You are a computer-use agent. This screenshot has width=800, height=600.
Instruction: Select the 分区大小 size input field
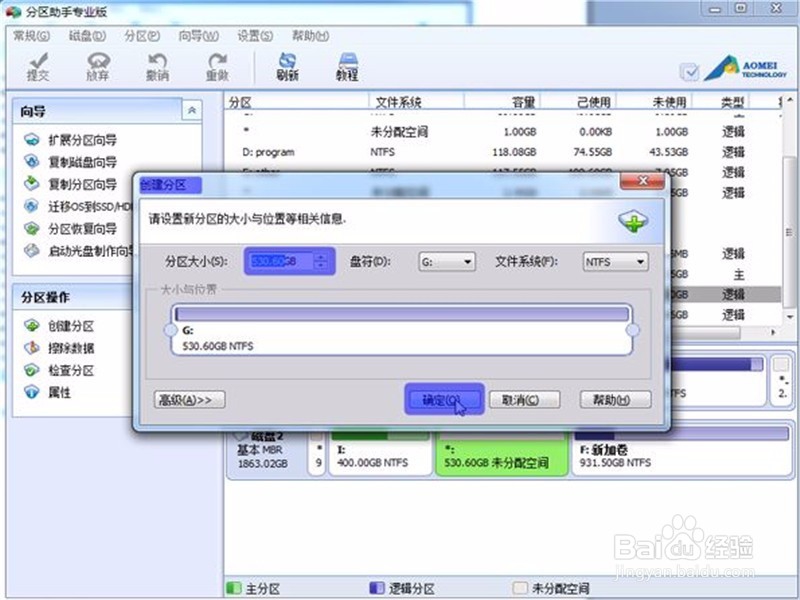[284, 261]
